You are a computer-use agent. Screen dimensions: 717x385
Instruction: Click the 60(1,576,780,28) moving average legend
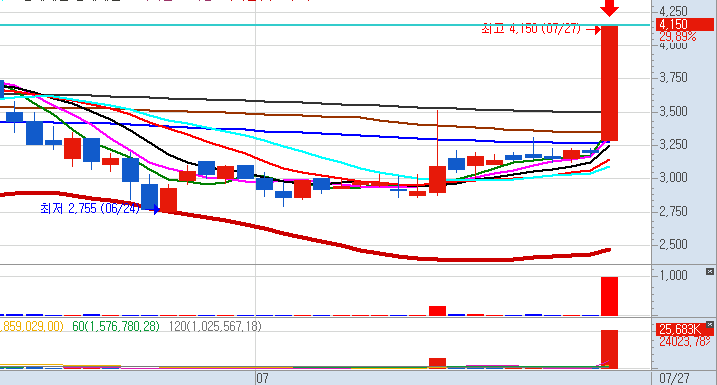pyautogui.click(x=116, y=326)
